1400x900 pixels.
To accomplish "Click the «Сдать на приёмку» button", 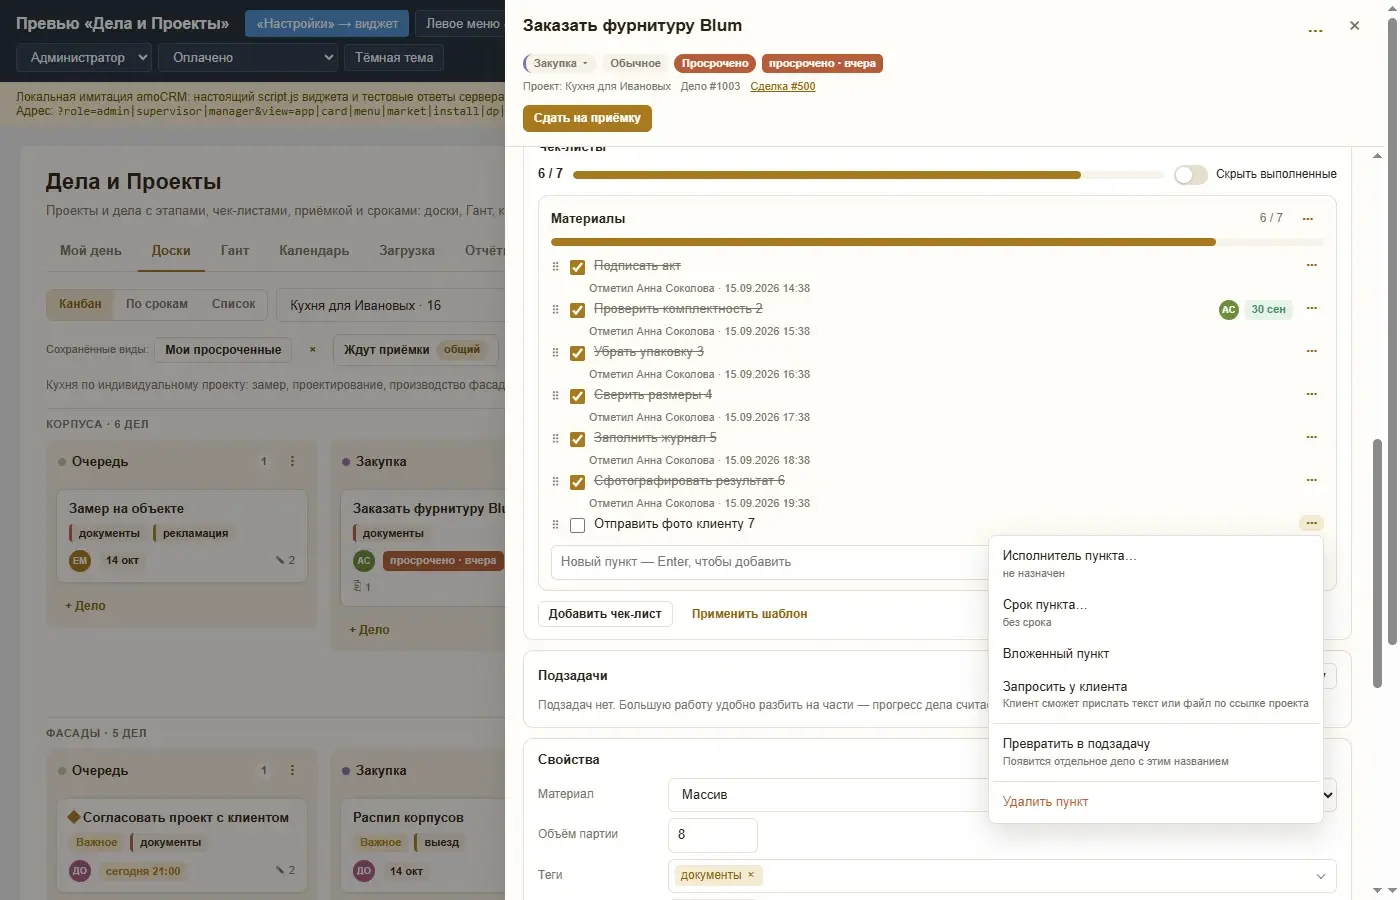I will coord(587,118).
